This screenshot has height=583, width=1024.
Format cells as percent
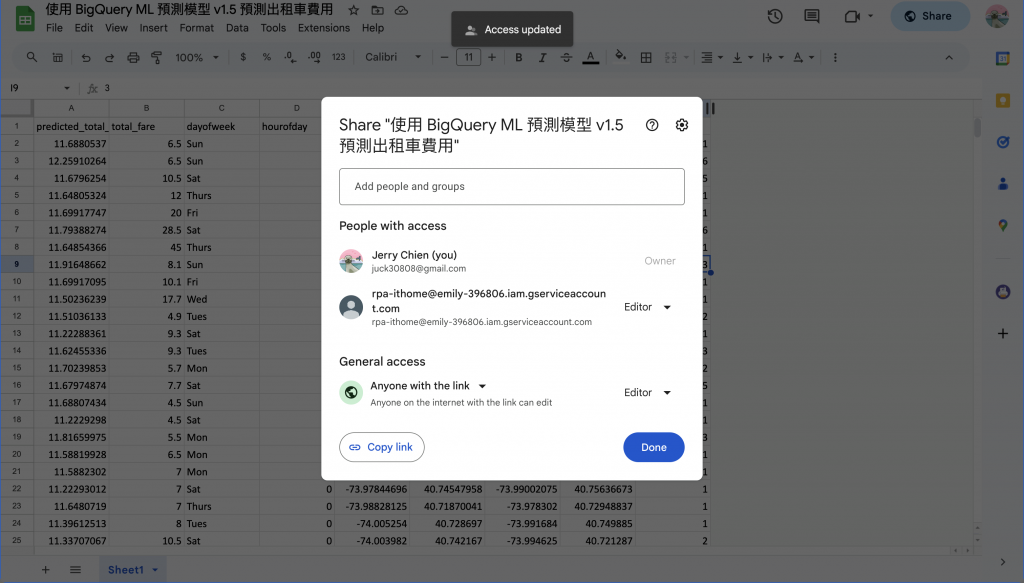pyautogui.click(x=266, y=57)
